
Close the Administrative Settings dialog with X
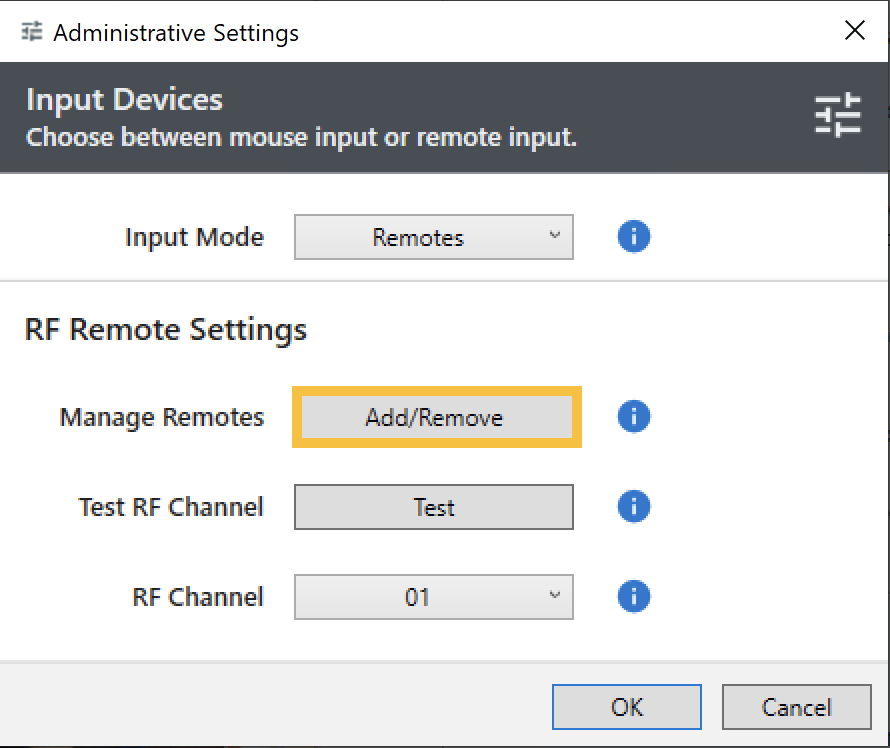coord(854,31)
